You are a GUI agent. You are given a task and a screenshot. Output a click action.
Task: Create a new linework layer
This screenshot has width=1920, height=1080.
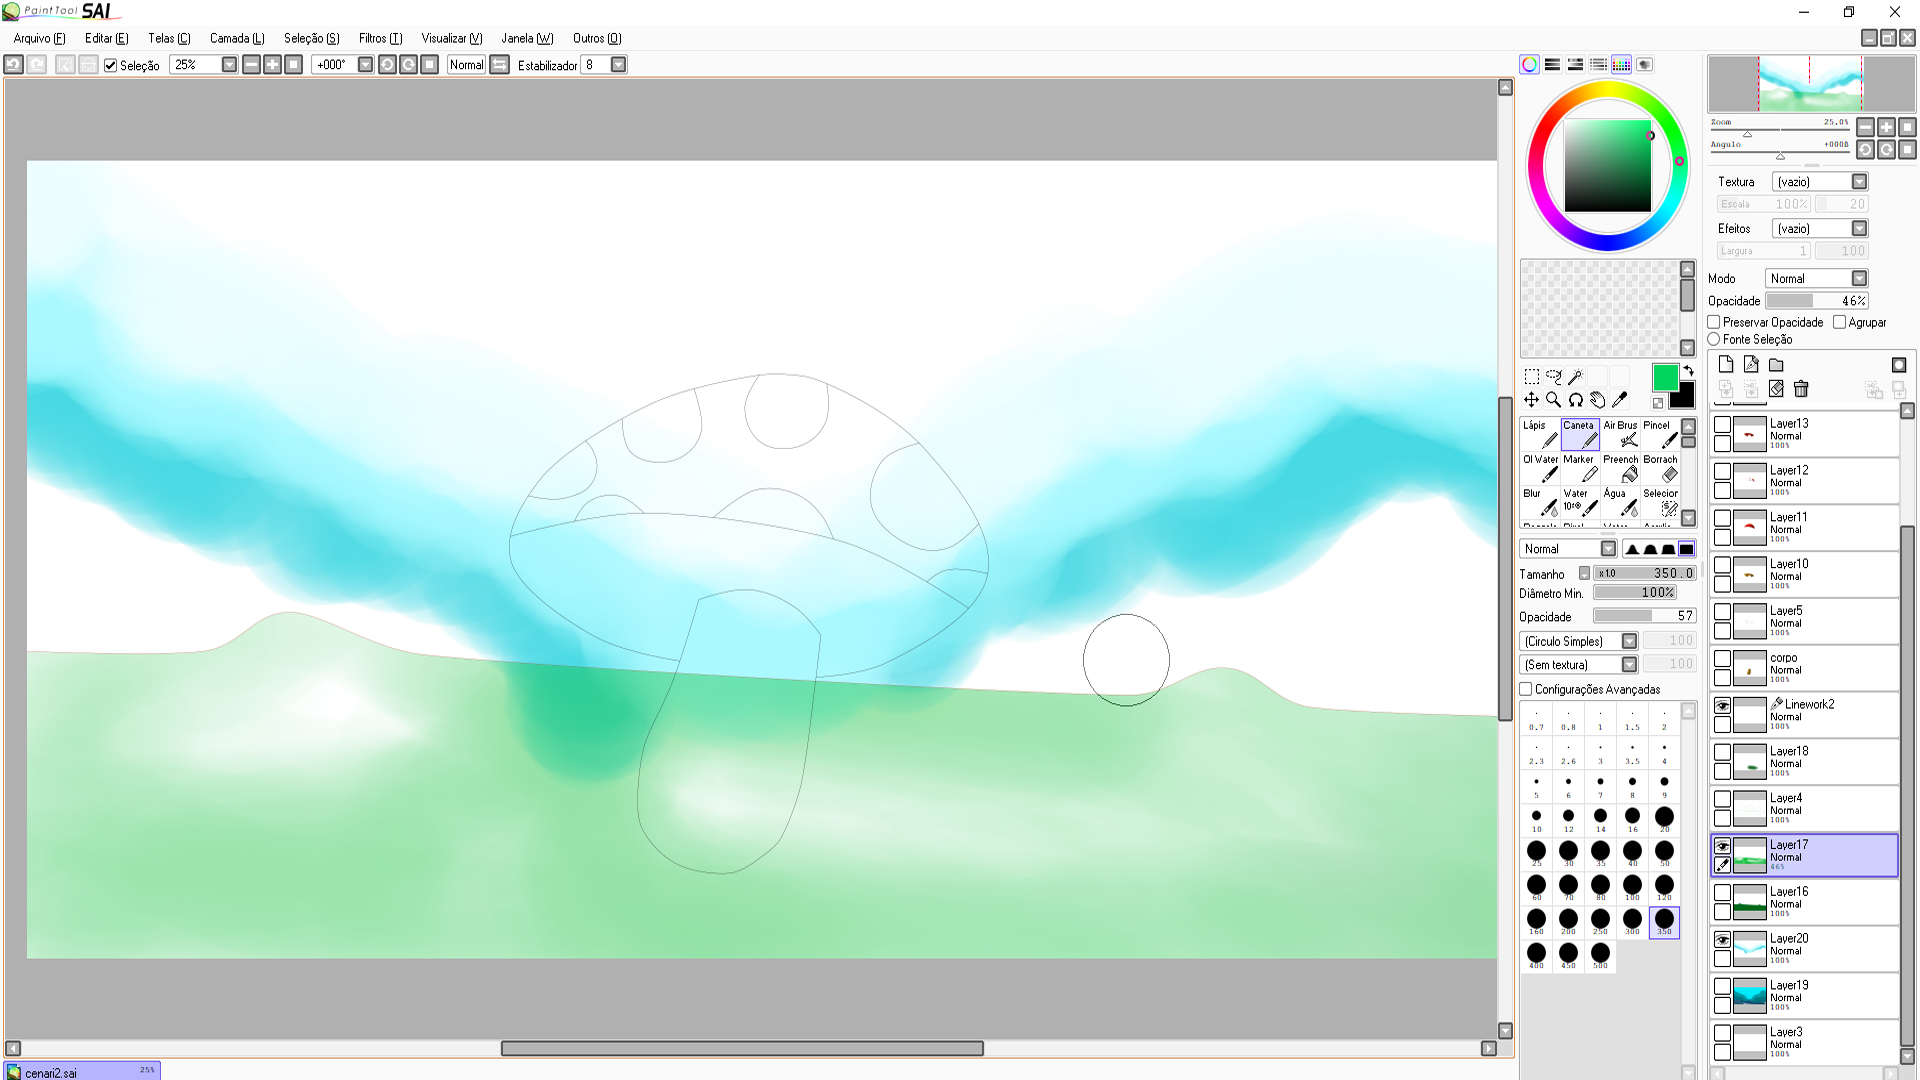pos(1750,365)
